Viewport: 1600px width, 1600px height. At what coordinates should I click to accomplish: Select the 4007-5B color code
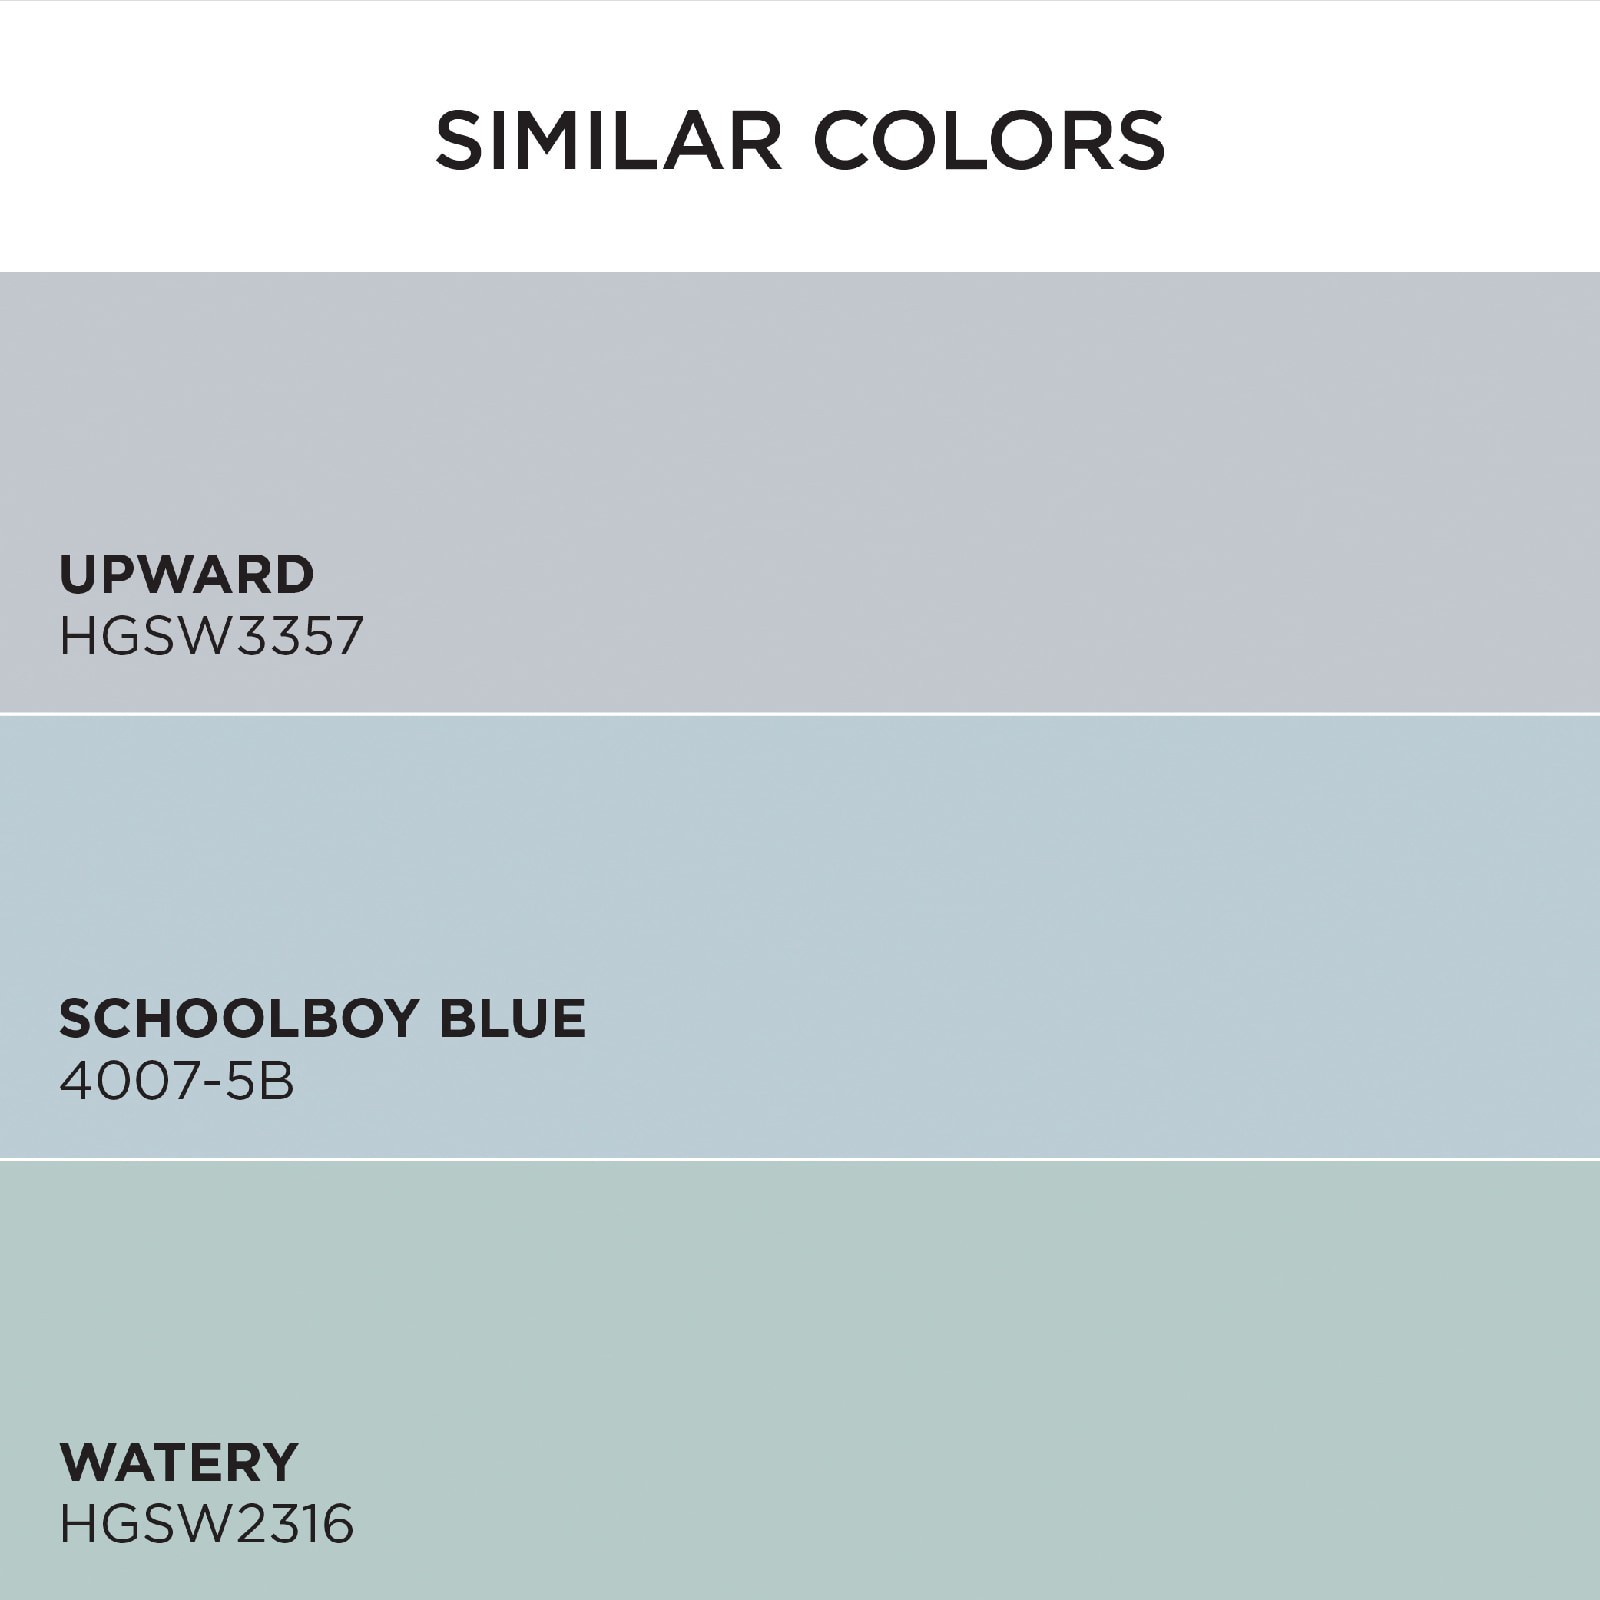177,1081
